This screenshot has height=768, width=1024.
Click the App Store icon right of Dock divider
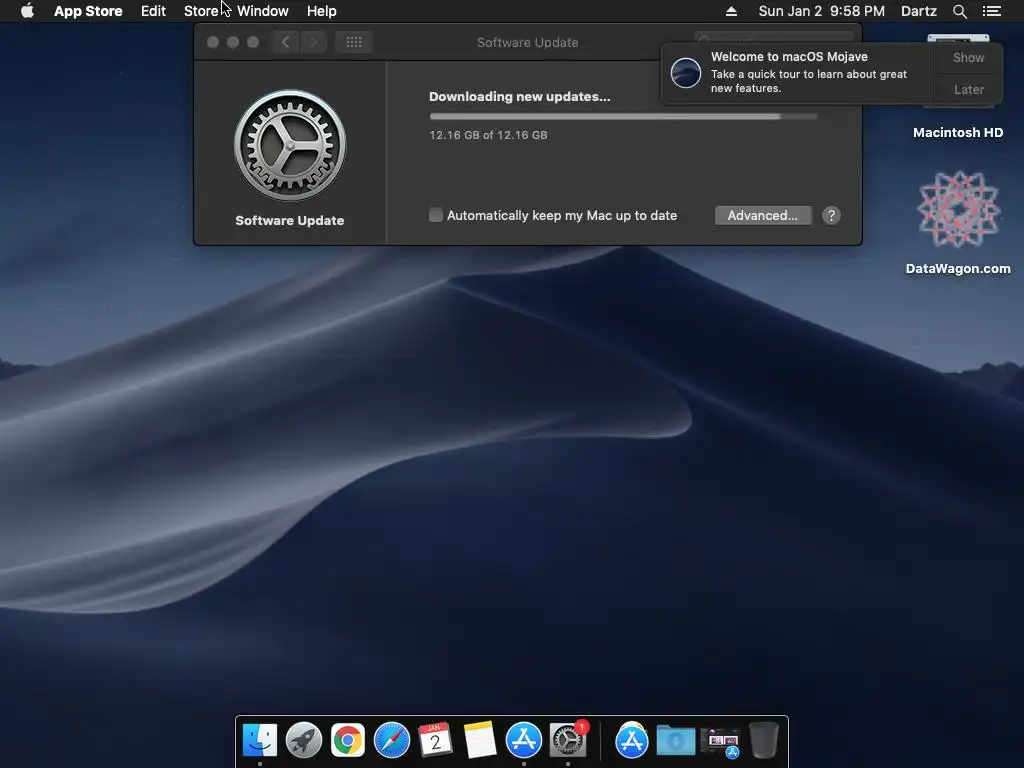point(632,741)
